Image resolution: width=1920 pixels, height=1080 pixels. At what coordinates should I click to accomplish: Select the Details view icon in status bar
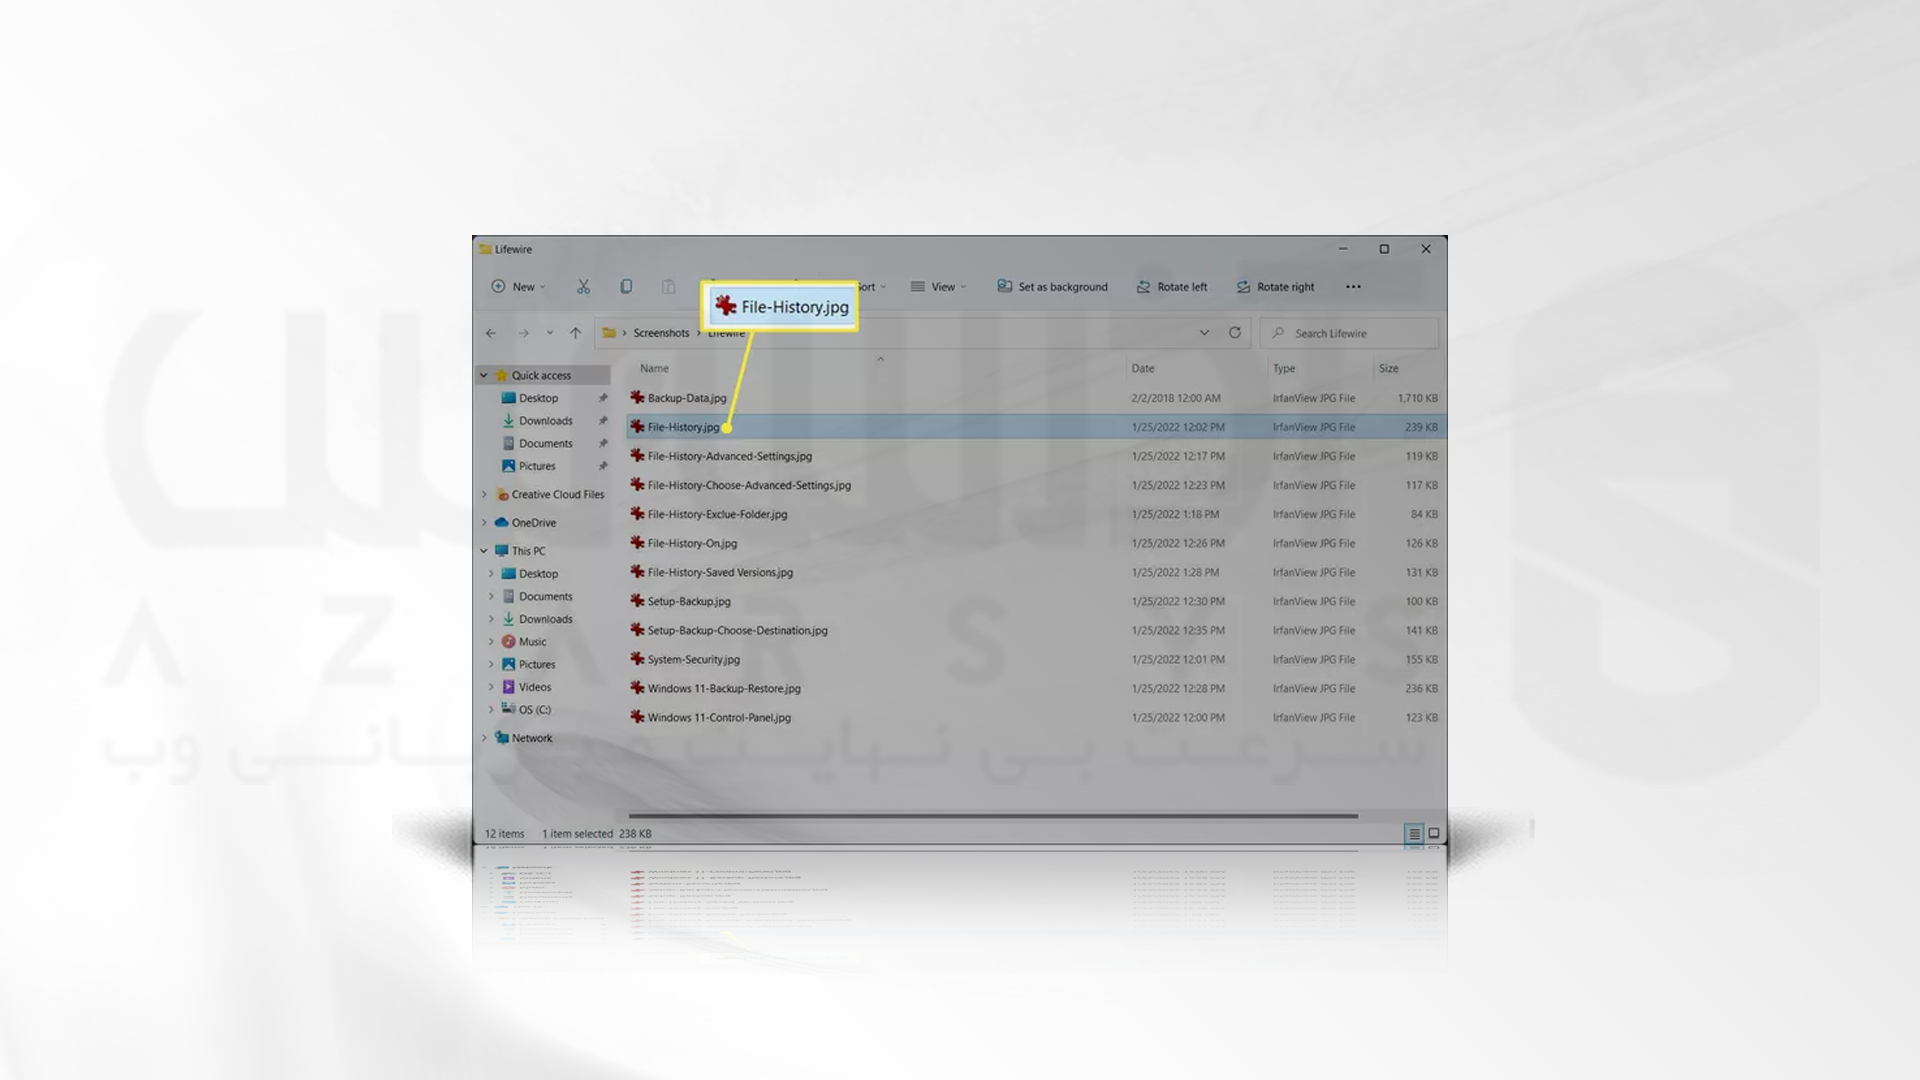click(1414, 832)
